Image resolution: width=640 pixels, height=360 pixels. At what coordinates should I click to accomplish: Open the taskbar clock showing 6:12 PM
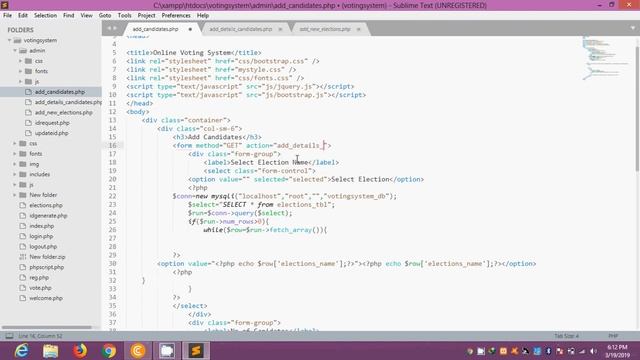pyautogui.click(x=618, y=351)
